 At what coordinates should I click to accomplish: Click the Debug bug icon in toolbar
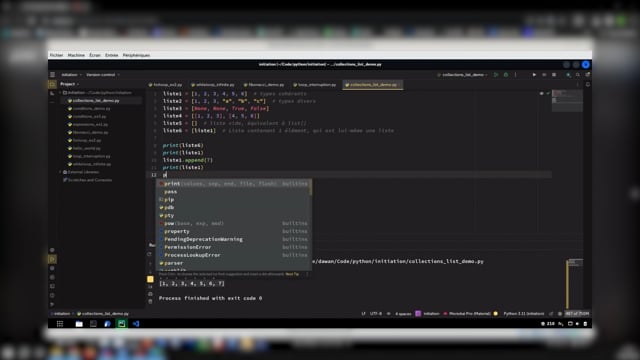(506, 75)
